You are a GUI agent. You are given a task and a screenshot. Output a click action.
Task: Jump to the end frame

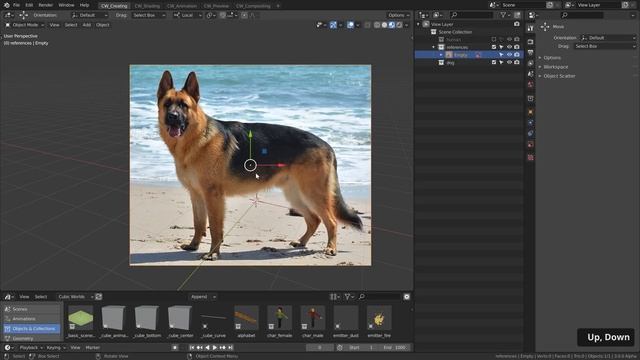tap(230, 347)
